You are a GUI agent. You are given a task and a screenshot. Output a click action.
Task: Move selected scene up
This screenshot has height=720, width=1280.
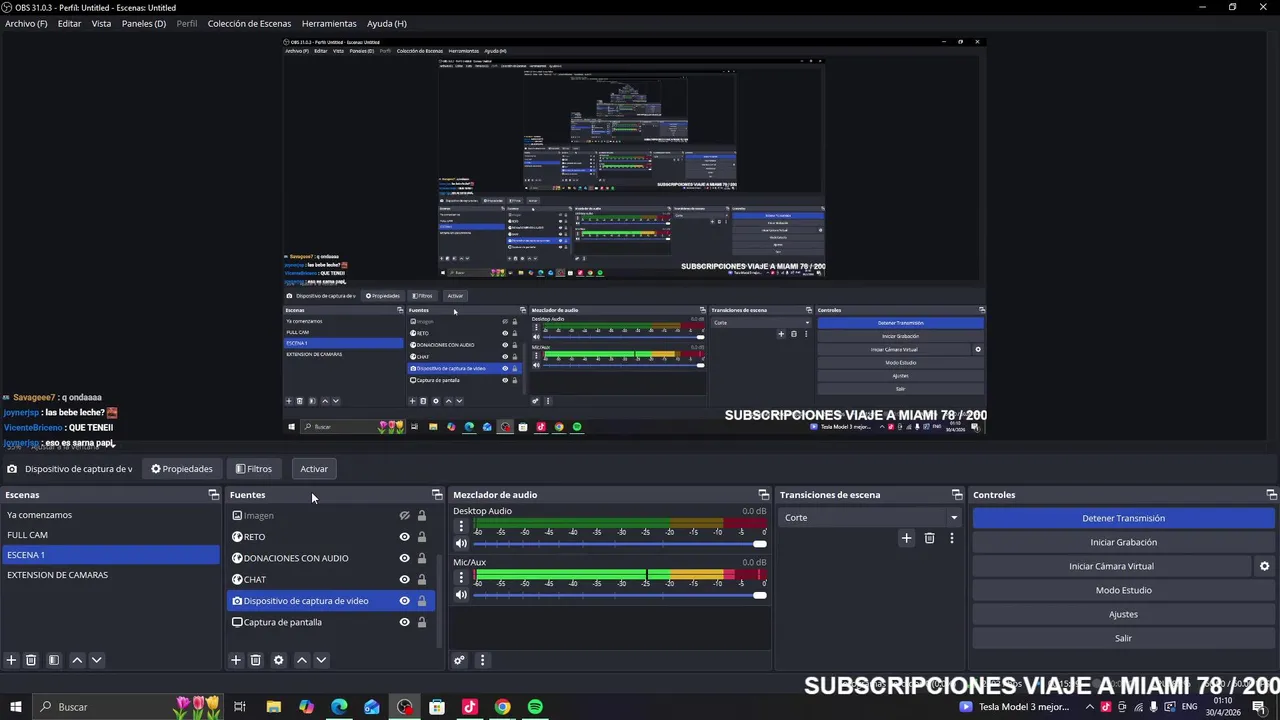[x=77, y=660]
